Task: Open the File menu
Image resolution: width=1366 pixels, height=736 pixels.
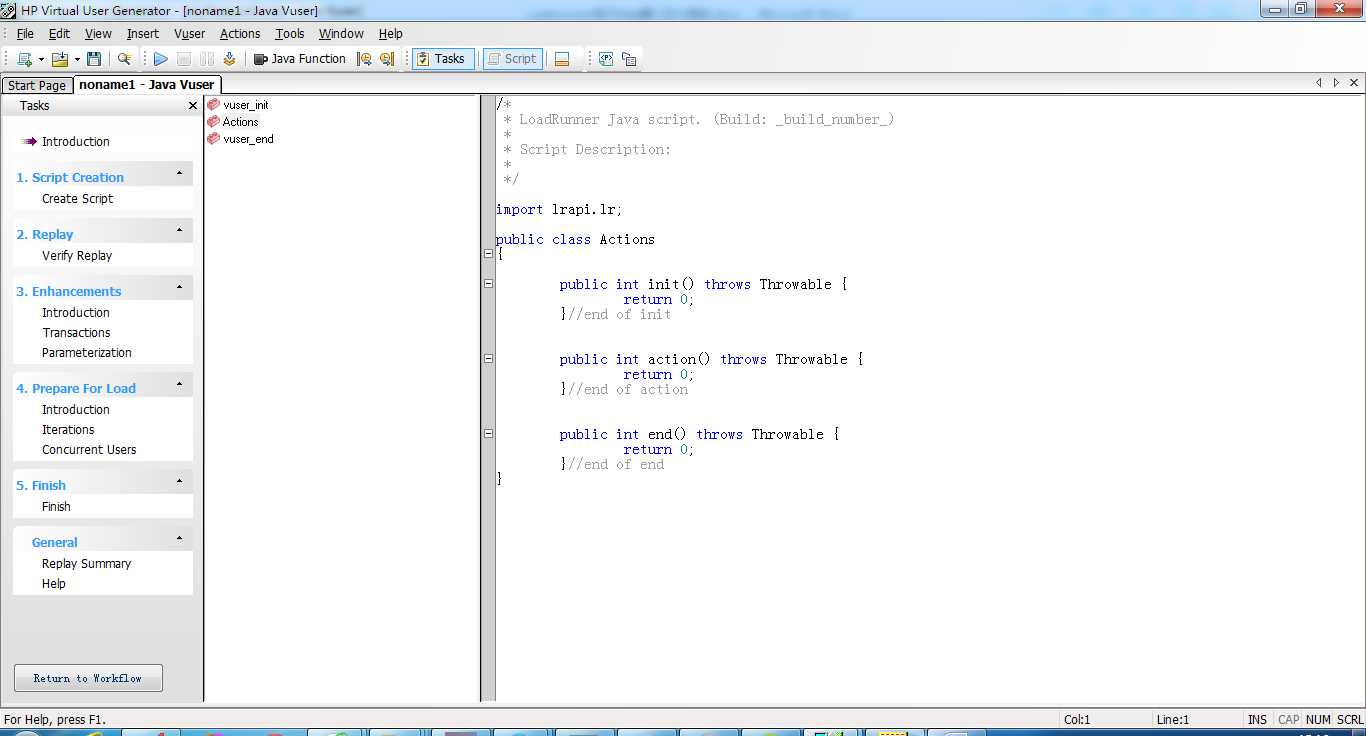Action: coord(25,33)
